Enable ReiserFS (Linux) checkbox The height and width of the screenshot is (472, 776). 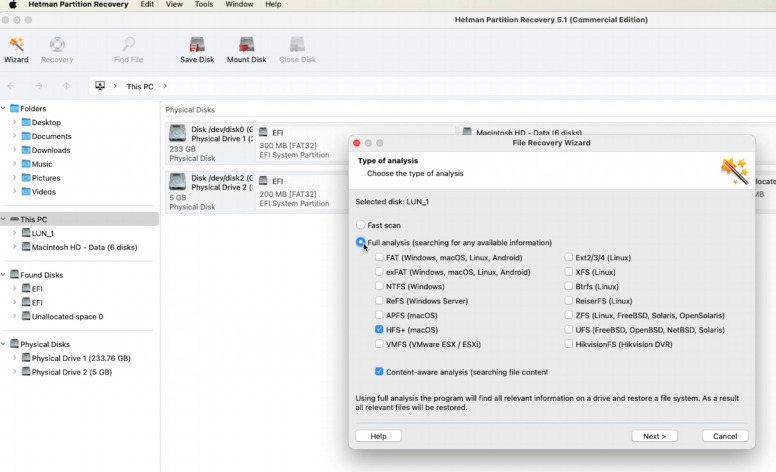[x=569, y=300]
